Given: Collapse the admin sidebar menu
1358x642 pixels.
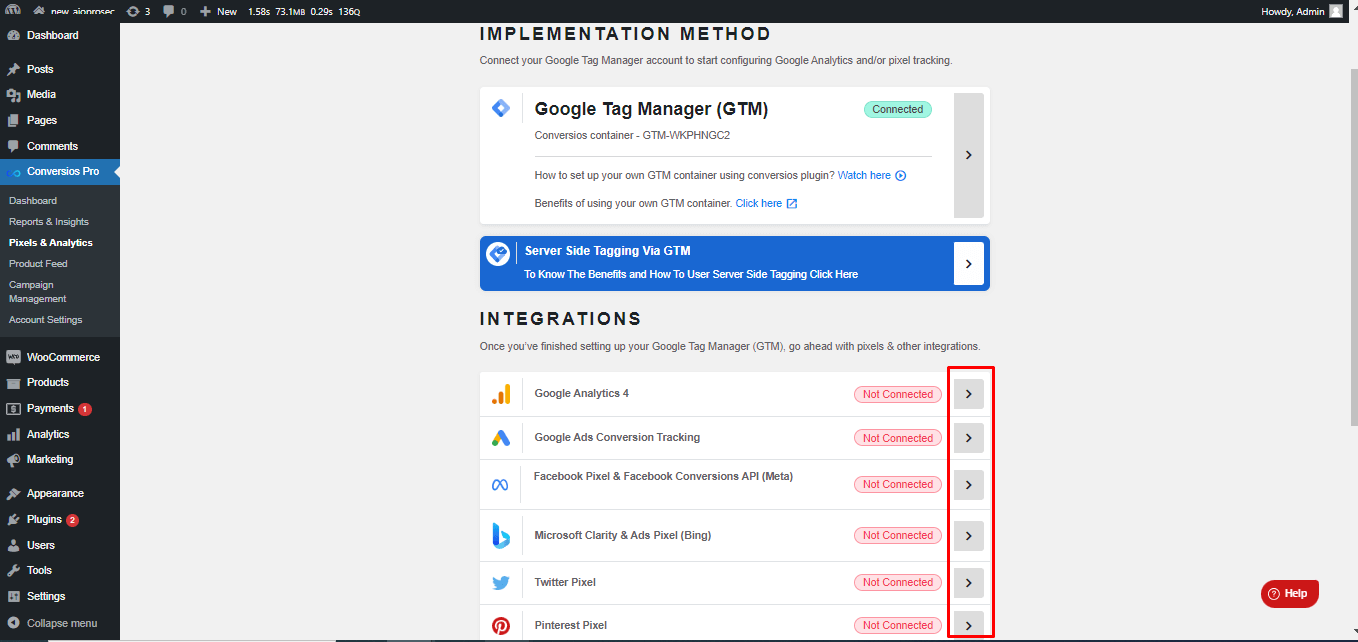Looking at the screenshot, I should tap(60, 623).
